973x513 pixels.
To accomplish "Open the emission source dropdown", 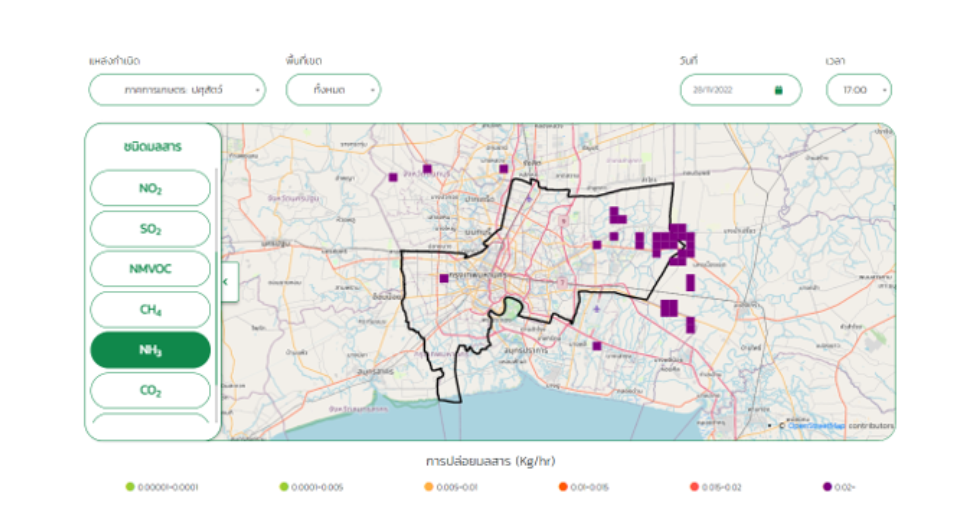I will click(177, 90).
